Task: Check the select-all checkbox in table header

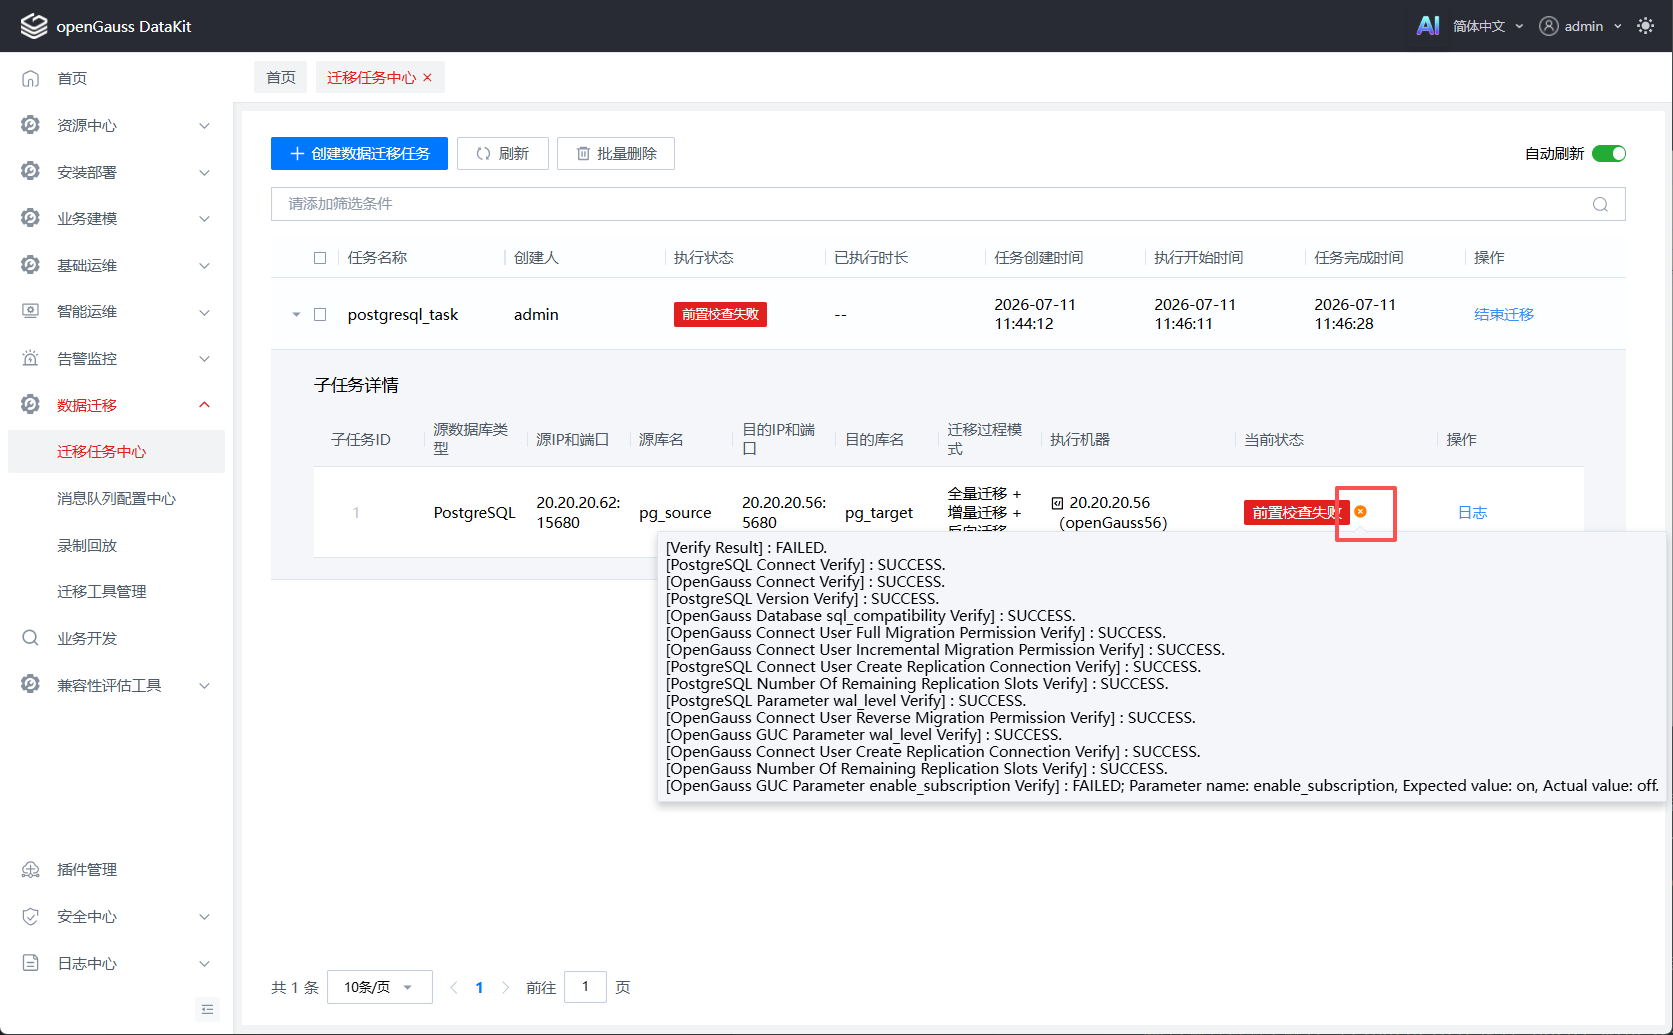Action: tap(320, 258)
